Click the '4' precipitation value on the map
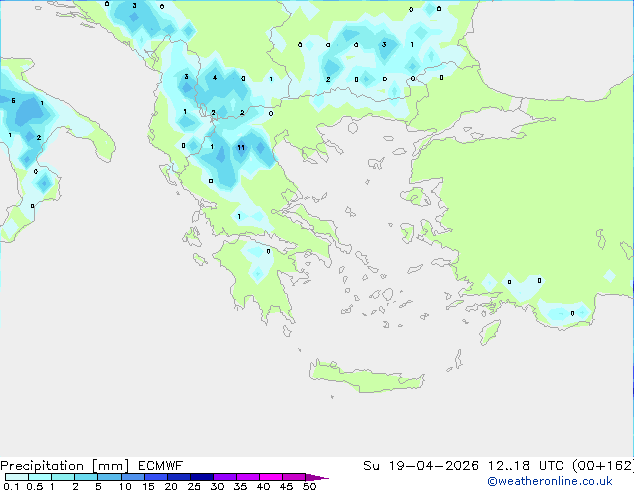The image size is (634, 490). tap(215, 78)
